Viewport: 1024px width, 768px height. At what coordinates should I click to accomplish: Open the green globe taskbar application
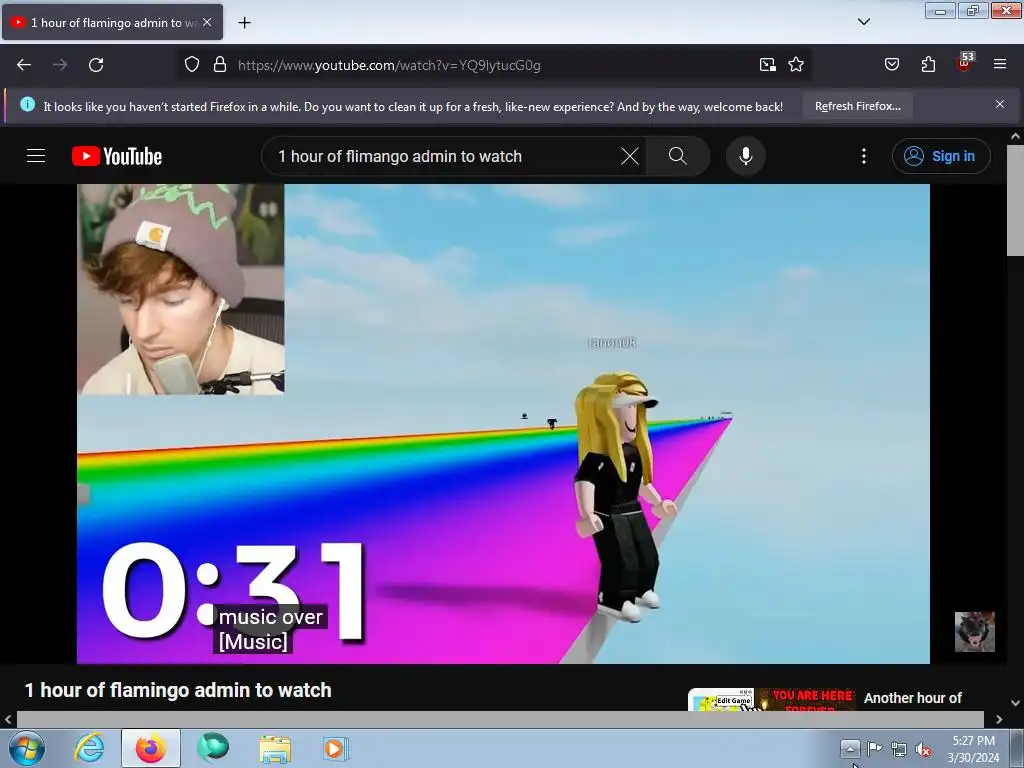point(213,748)
